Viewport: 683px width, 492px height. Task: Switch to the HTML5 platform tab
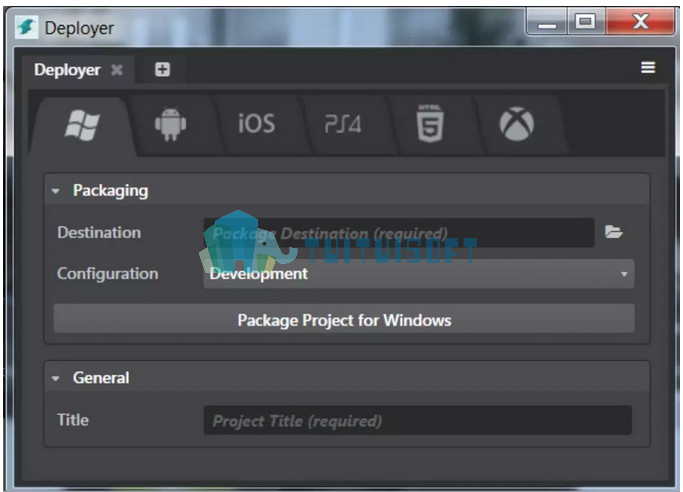coord(430,124)
